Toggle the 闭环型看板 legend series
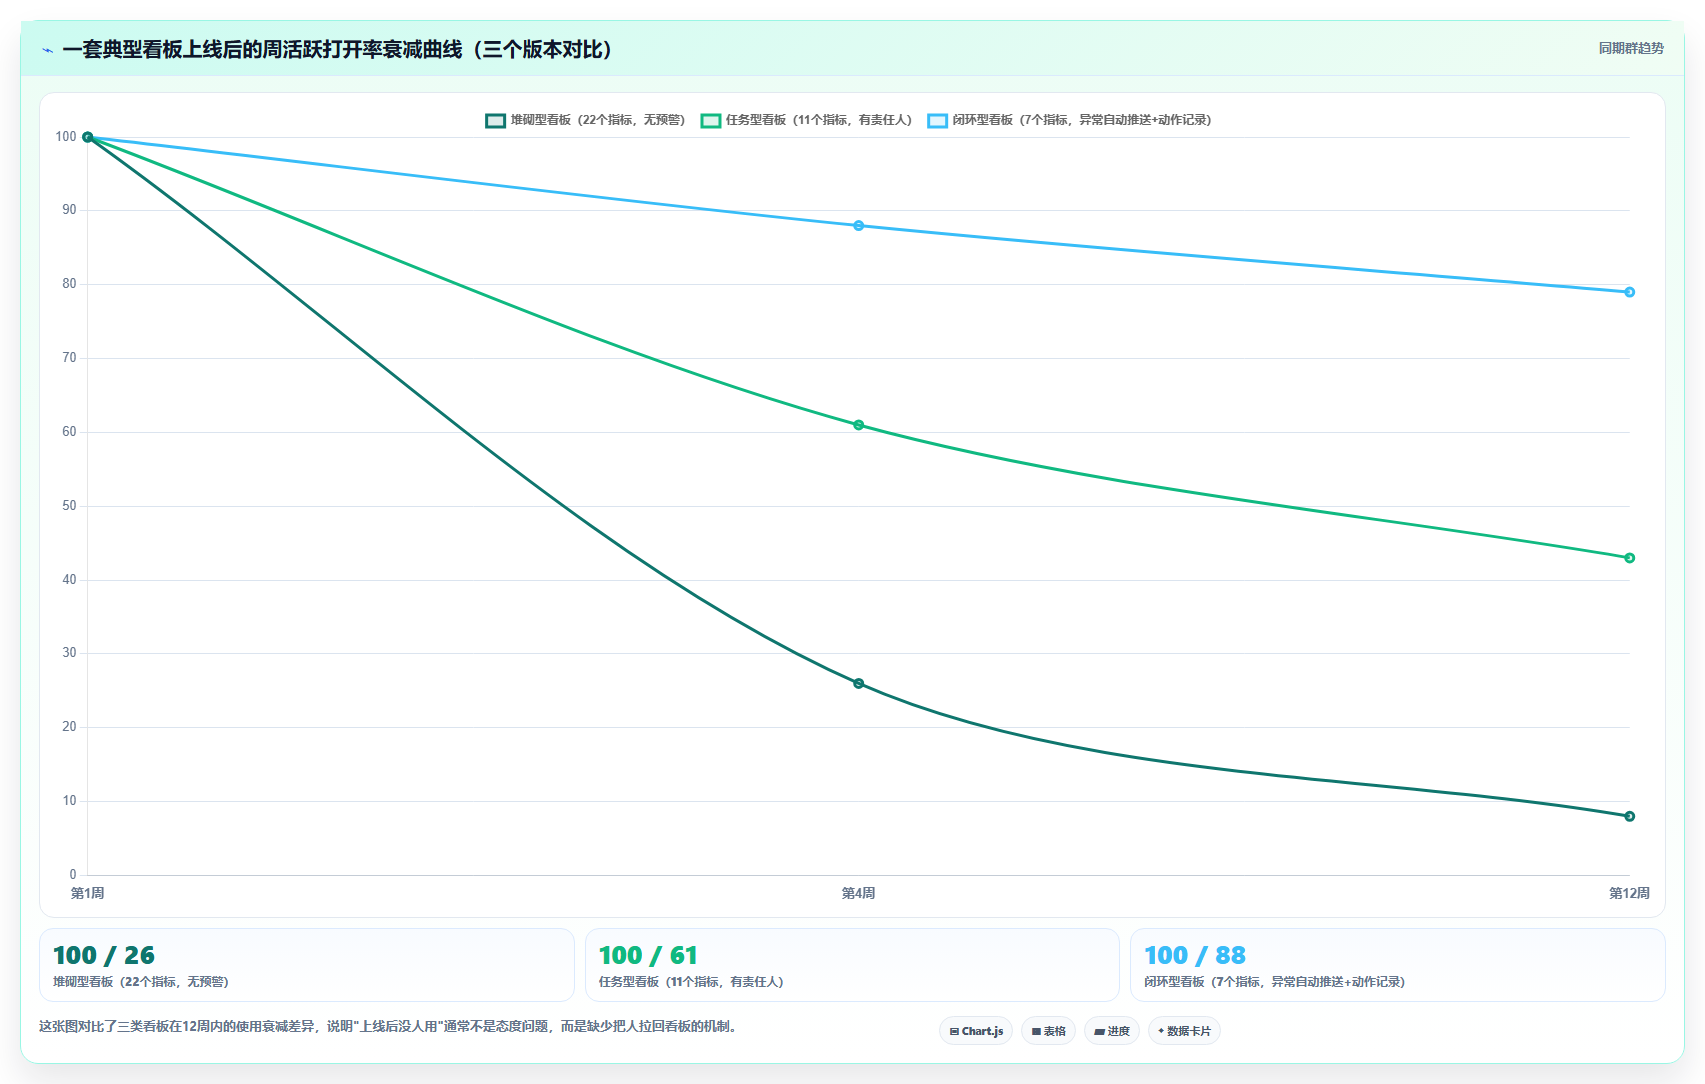Viewport: 1705px width, 1084px height. tap(1069, 120)
